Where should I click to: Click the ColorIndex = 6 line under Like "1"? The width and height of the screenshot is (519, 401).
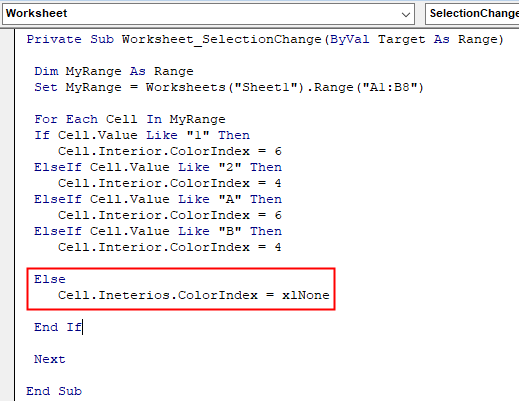coord(170,151)
